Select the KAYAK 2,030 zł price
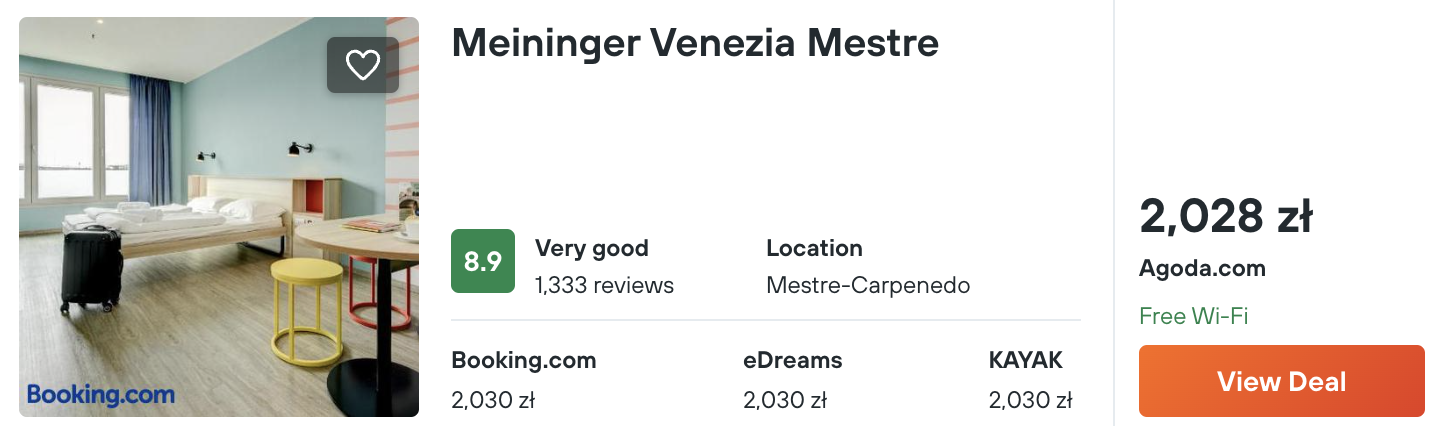1446x426 pixels. pos(1030,400)
